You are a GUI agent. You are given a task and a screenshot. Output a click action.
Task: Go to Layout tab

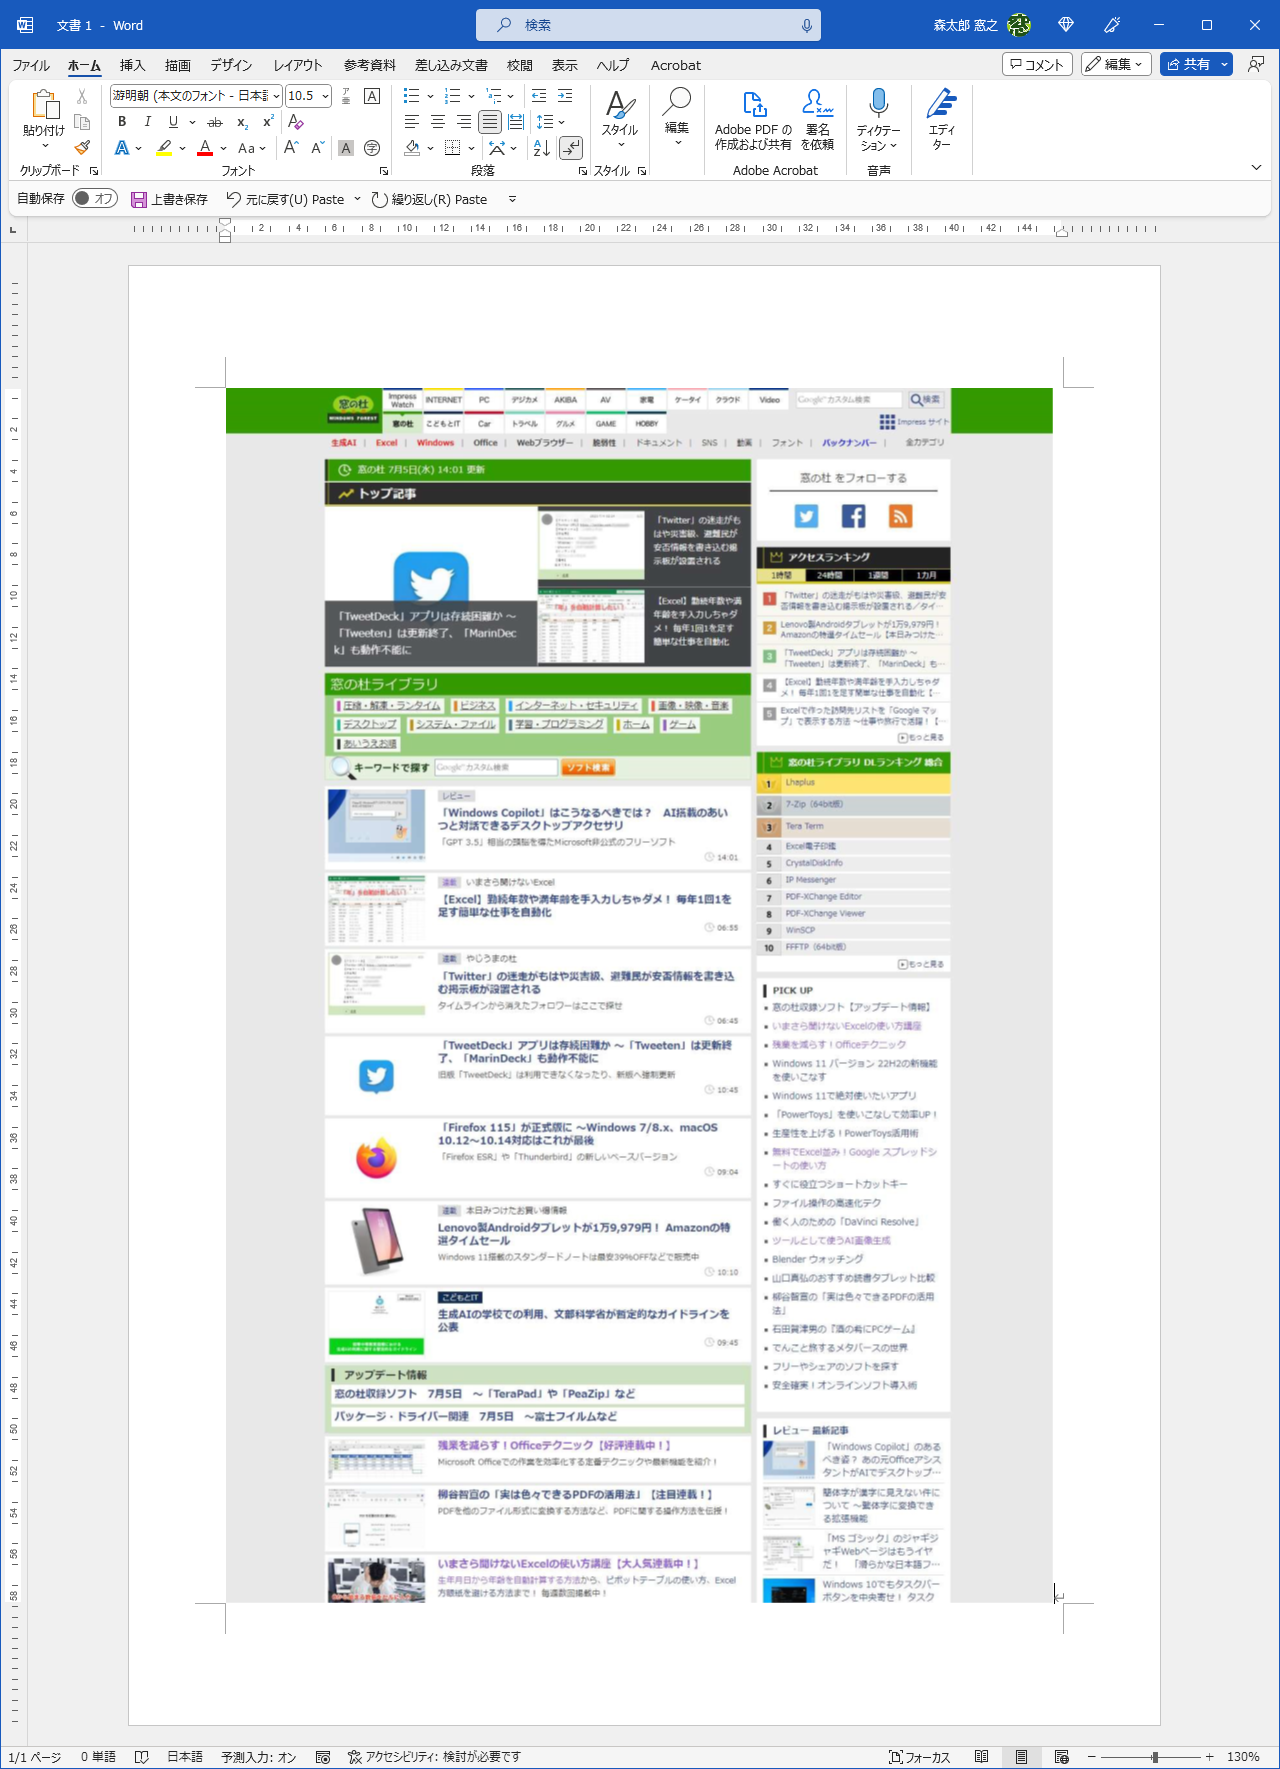[298, 65]
